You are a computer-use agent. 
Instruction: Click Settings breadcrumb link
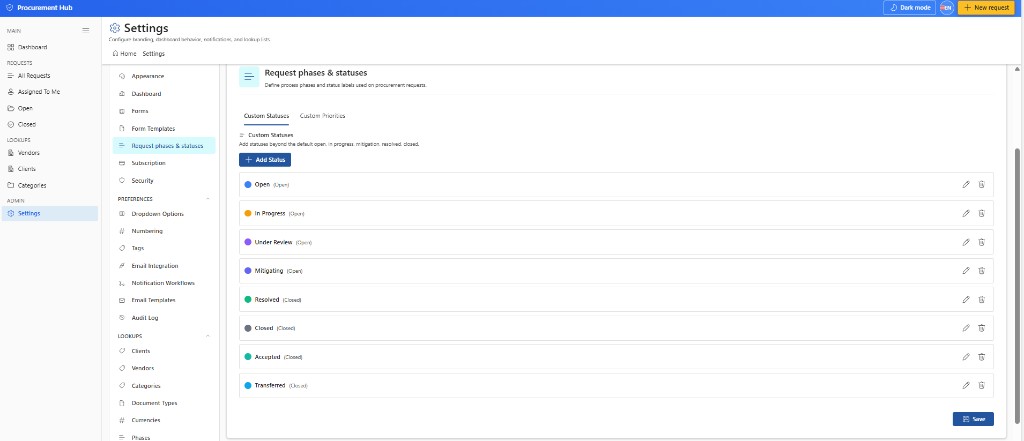pos(153,54)
